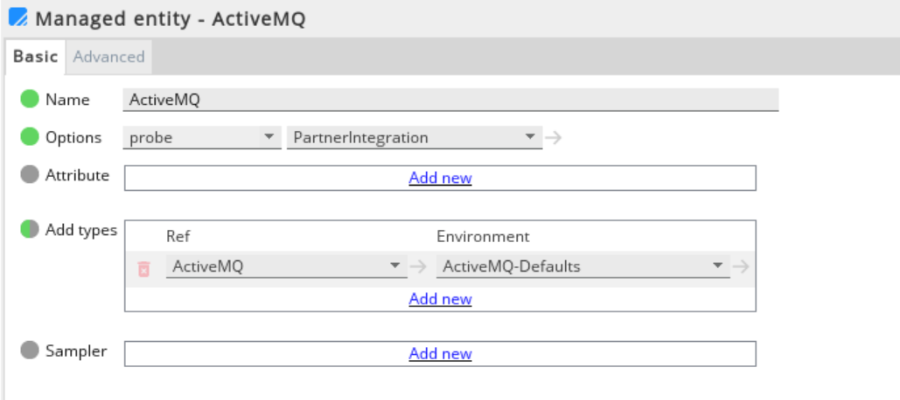Toggle the grey status circle beside Sampler
Viewport: 900px width, 400px height.
pyautogui.click(x=29, y=350)
